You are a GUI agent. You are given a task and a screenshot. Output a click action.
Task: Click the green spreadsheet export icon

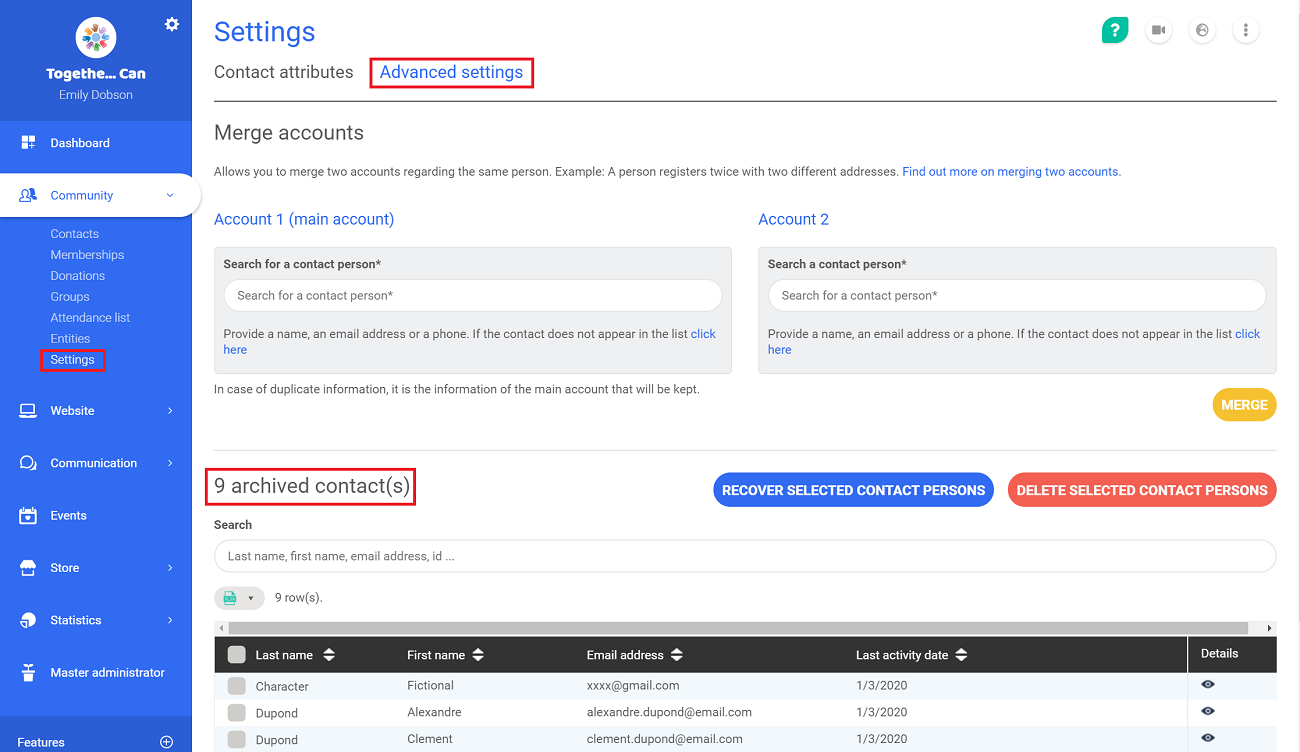pyautogui.click(x=230, y=598)
